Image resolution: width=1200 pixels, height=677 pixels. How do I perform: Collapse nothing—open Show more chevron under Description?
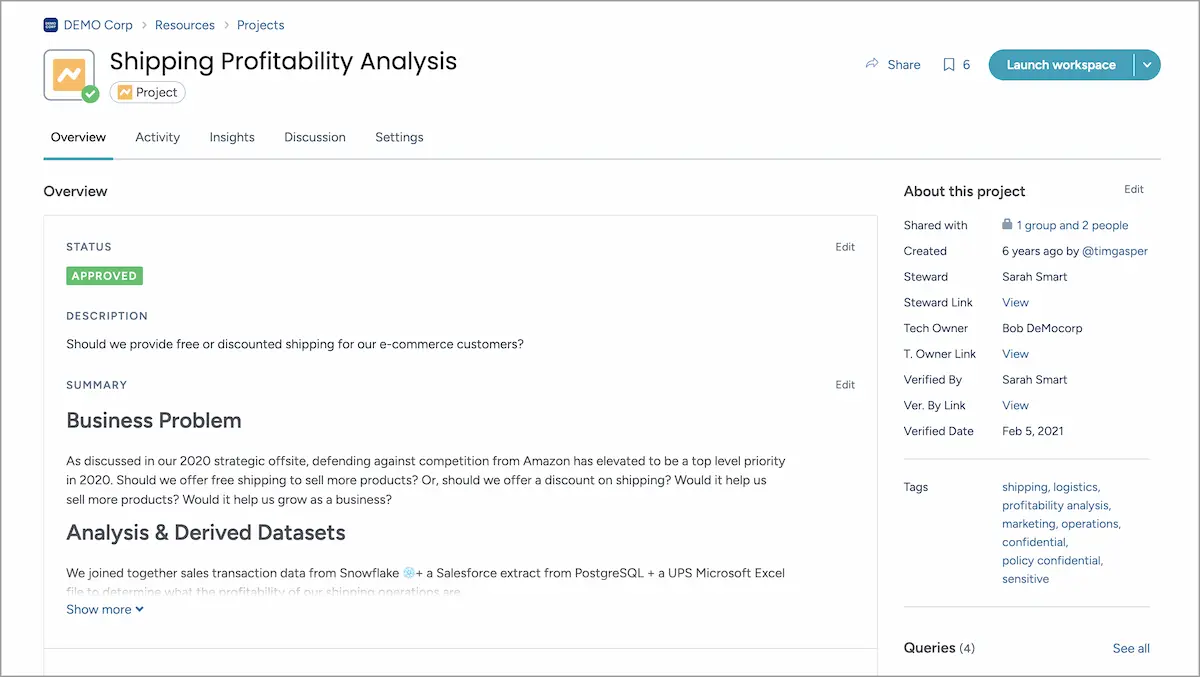138,608
